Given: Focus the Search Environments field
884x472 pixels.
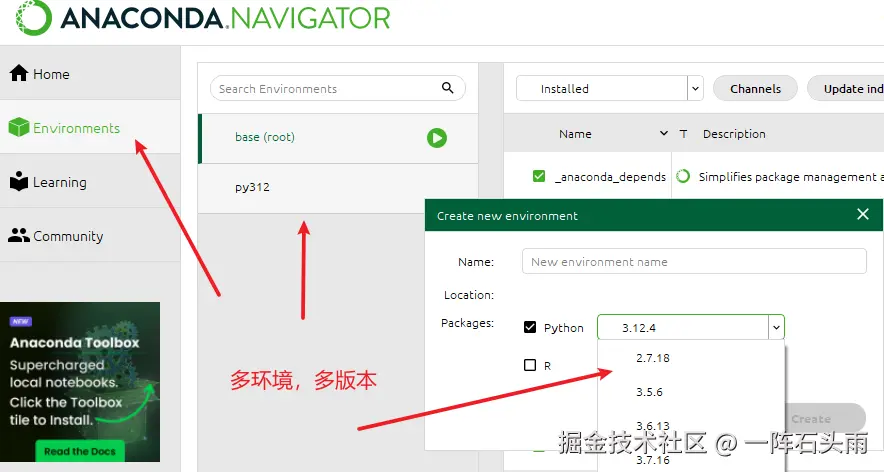Looking at the screenshot, I should [x=338, y=89].
